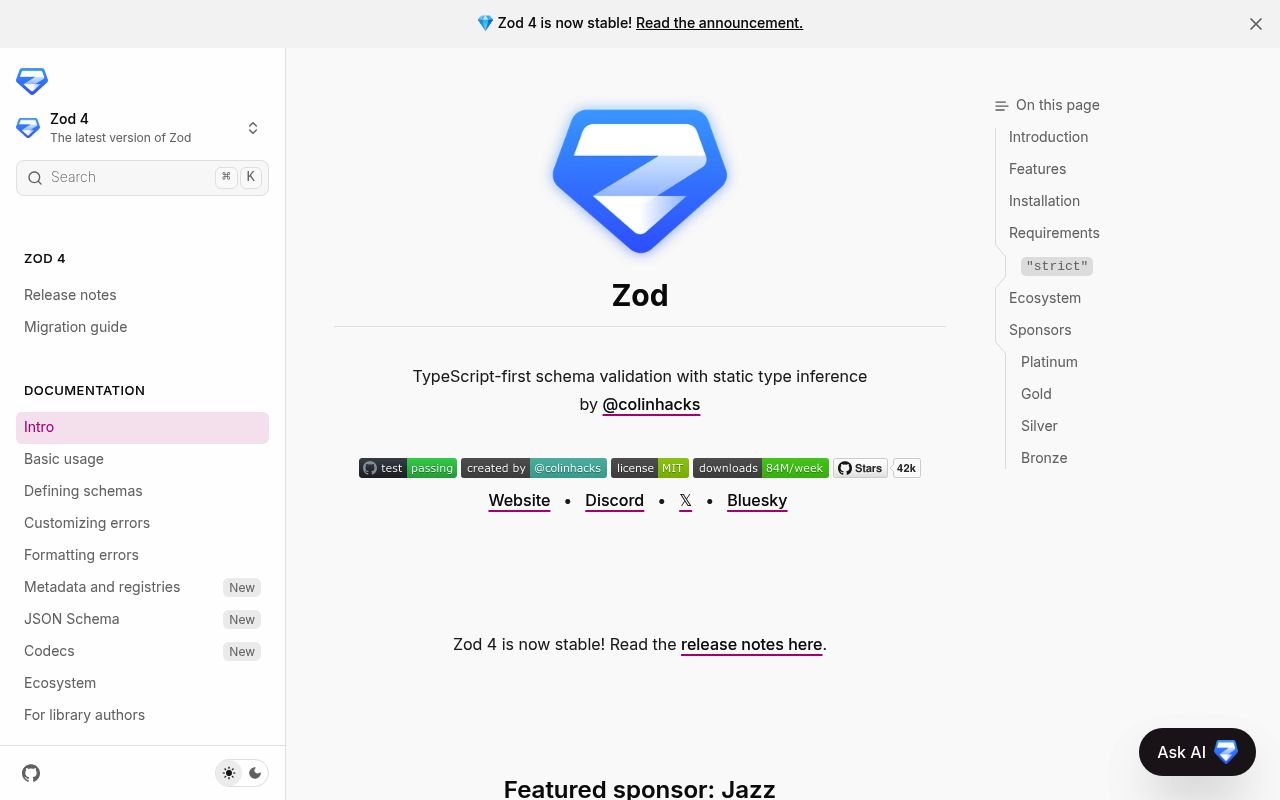Click the GitHub Stars badge
The width and height of the screenshot is (1280, 800).
pos(876,468)
